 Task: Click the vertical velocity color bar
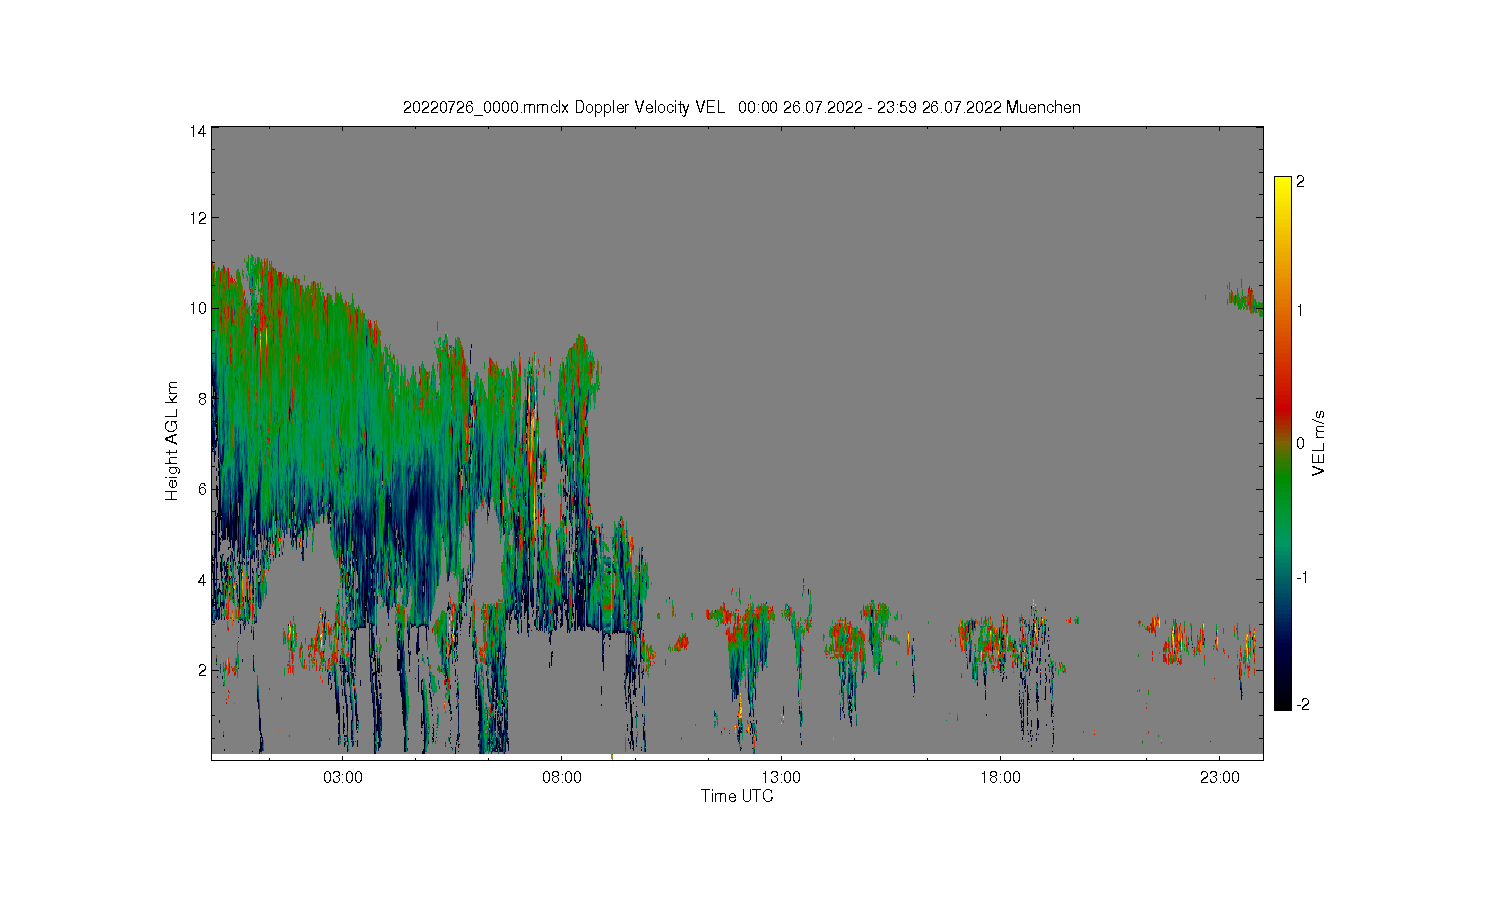[1282, 443]
